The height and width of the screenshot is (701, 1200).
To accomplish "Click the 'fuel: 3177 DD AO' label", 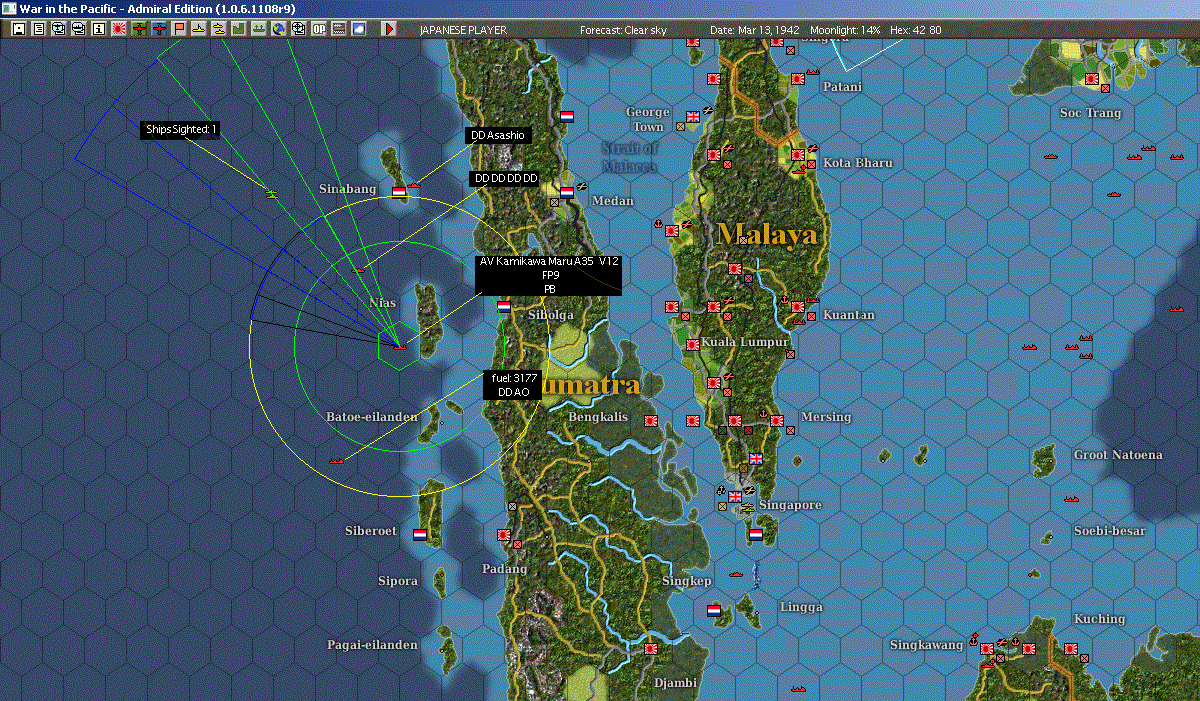I will [x=514, y=385].
